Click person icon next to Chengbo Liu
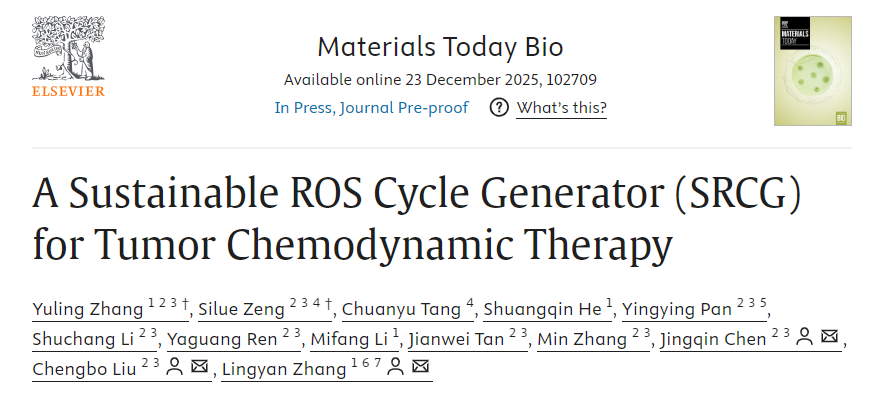Image resolution: width=881 pixels, height=406 pixels. point(175,368)
